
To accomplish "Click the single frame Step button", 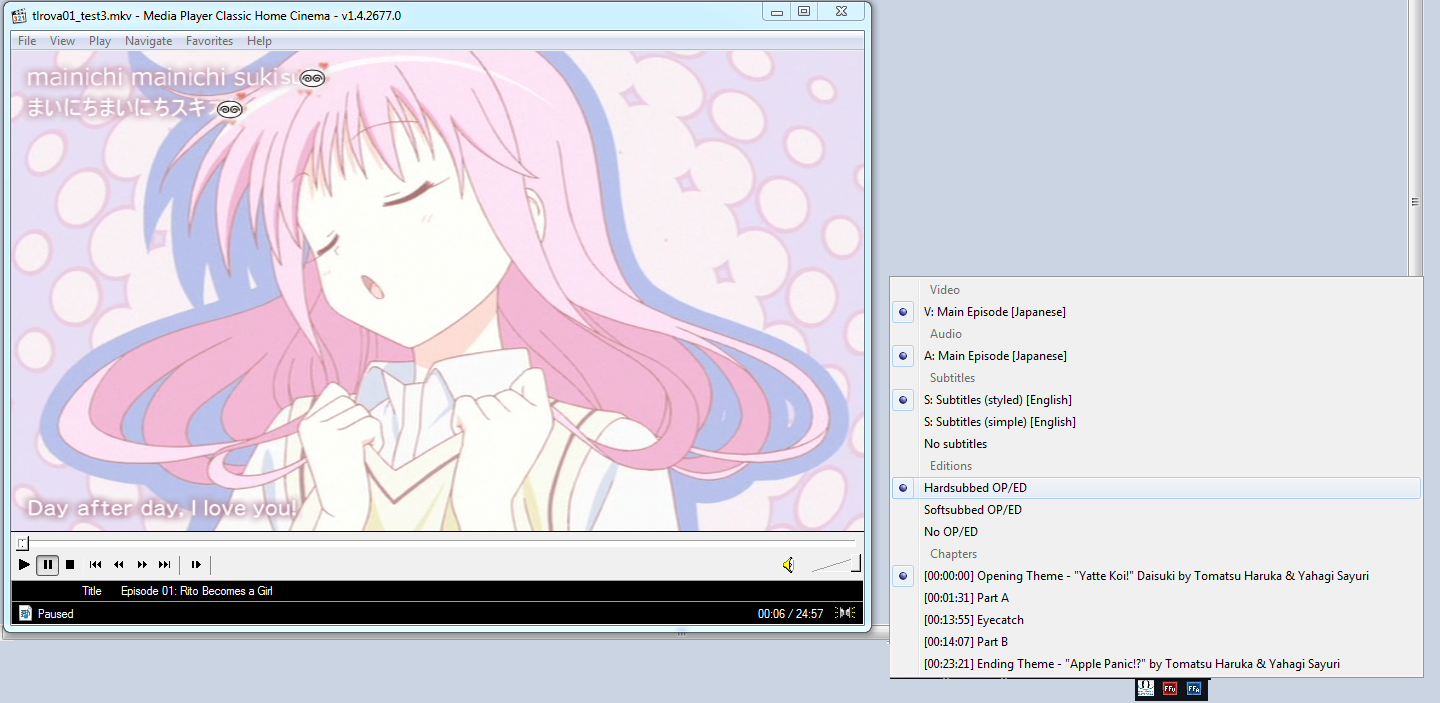I will point(196,565).
